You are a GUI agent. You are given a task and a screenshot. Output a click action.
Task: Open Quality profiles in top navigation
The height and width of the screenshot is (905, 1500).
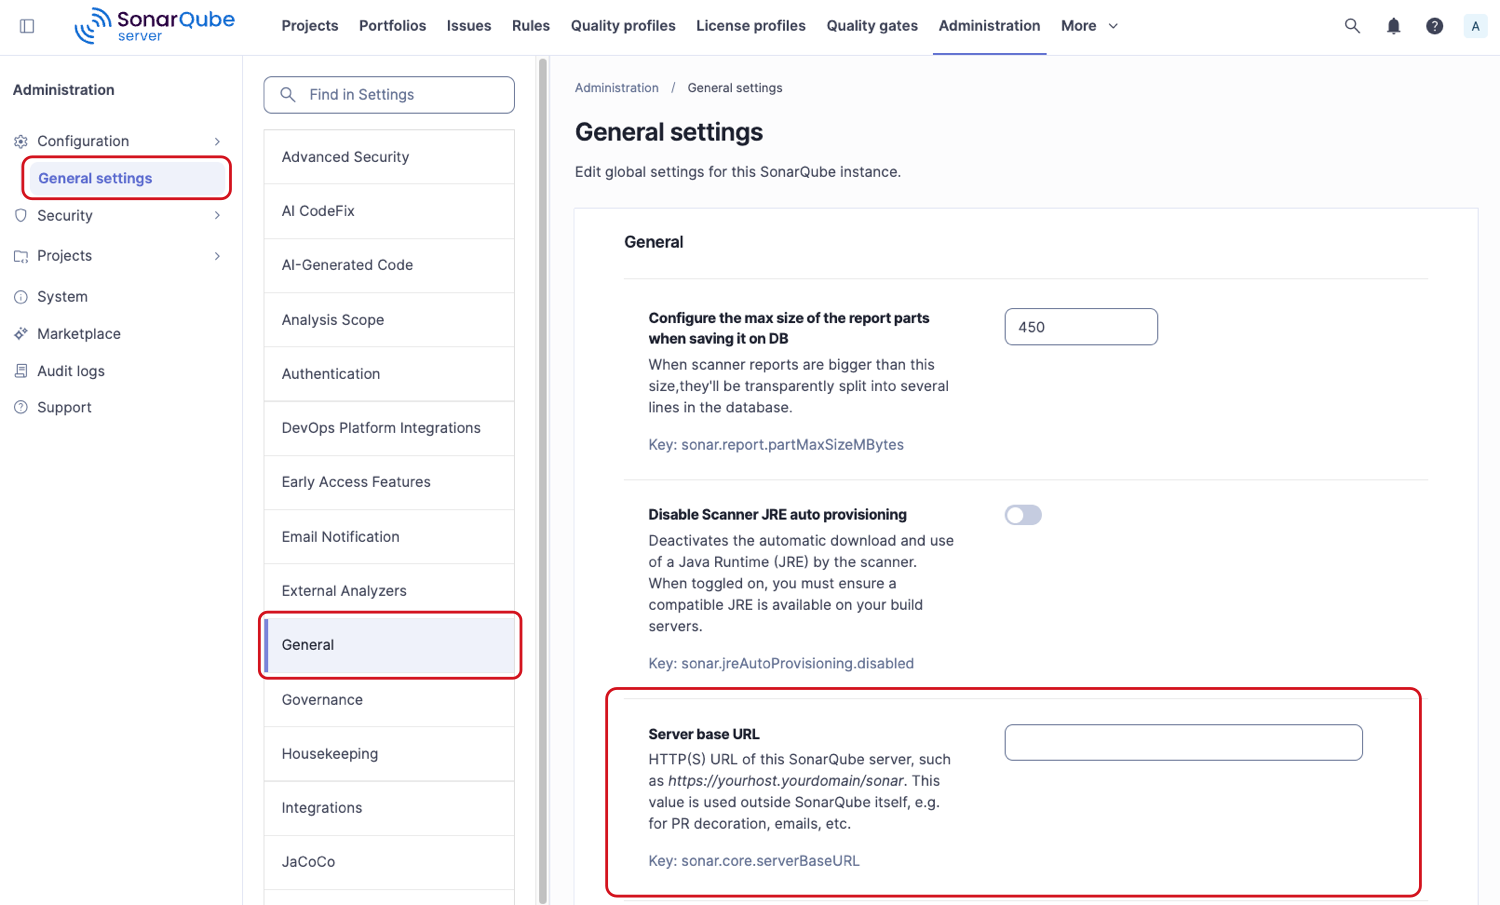click(x=623, y=26)
